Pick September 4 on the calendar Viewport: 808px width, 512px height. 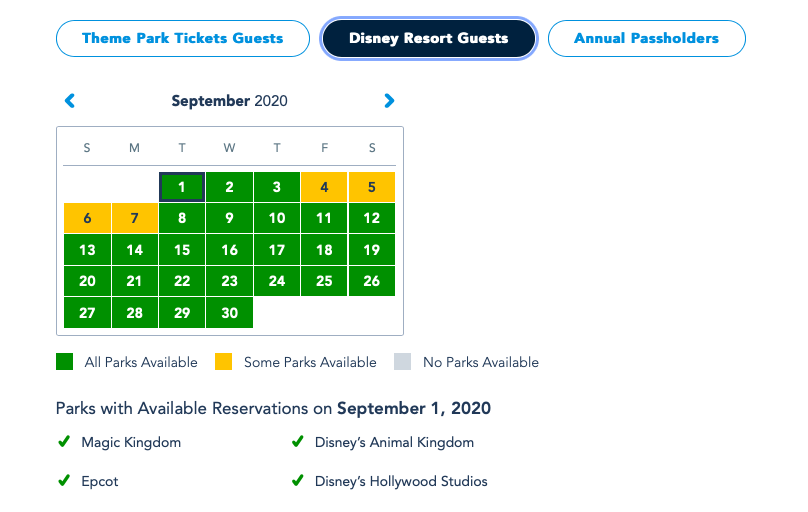(x=324, y=187)
